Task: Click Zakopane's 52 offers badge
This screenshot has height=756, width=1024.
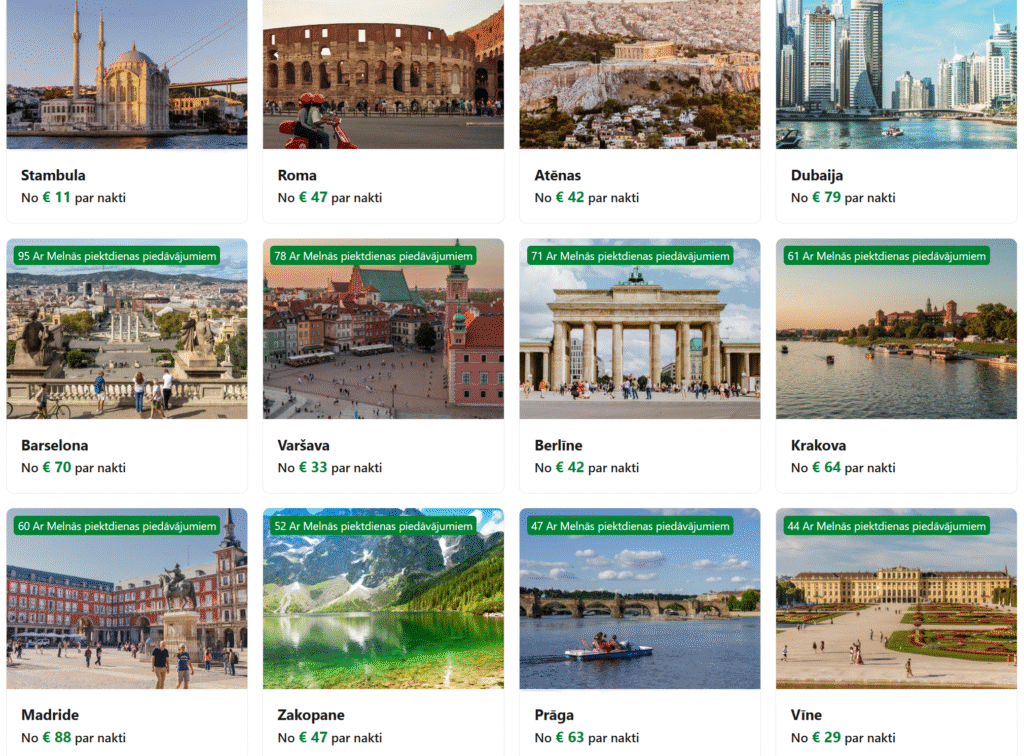Action: click(x=373, y=526)
